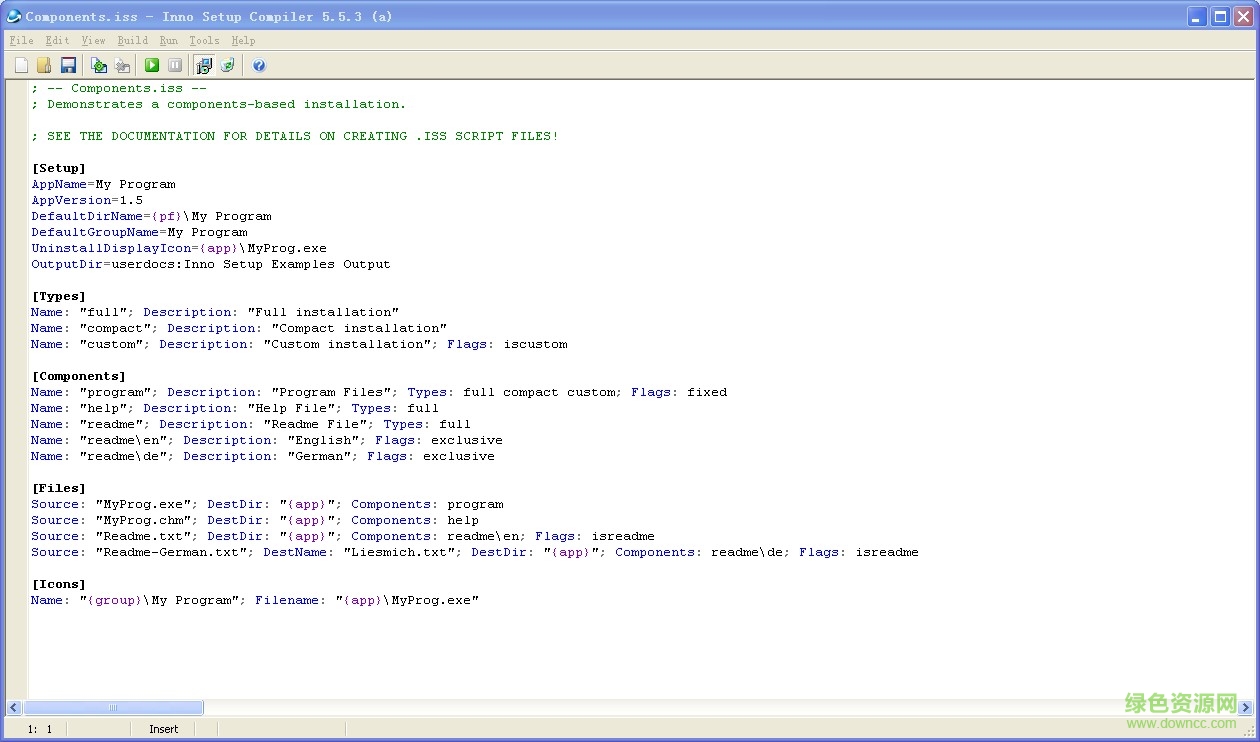Click the "Demonstrates a components-based installation" comment

pyautogui.click(x=219, y=104)
